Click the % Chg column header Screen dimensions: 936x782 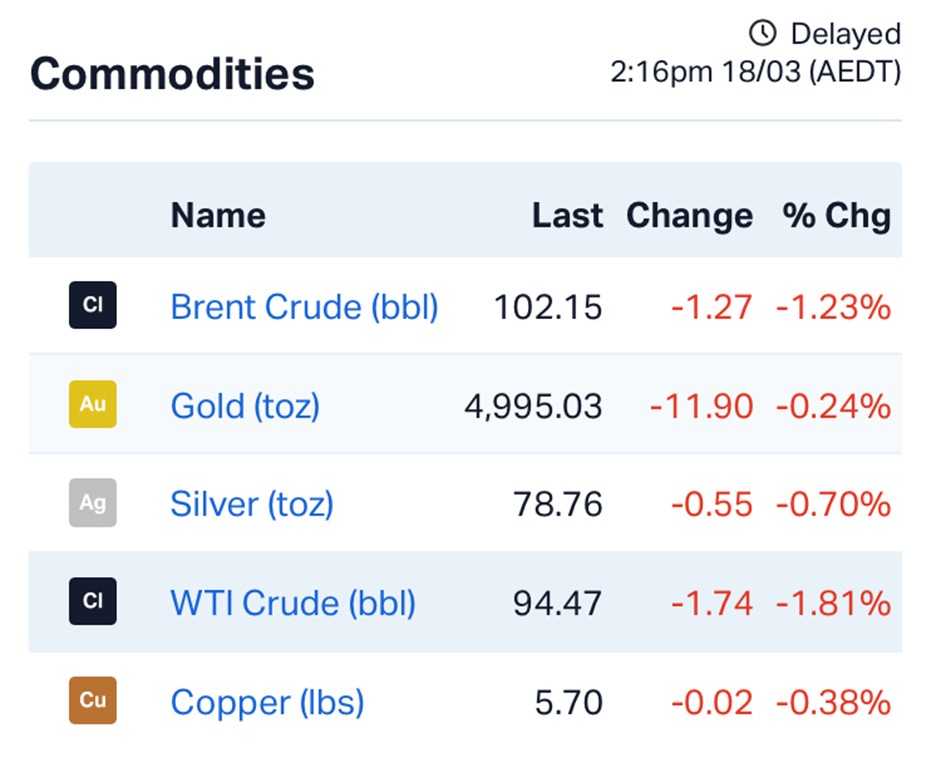point(836,215)
